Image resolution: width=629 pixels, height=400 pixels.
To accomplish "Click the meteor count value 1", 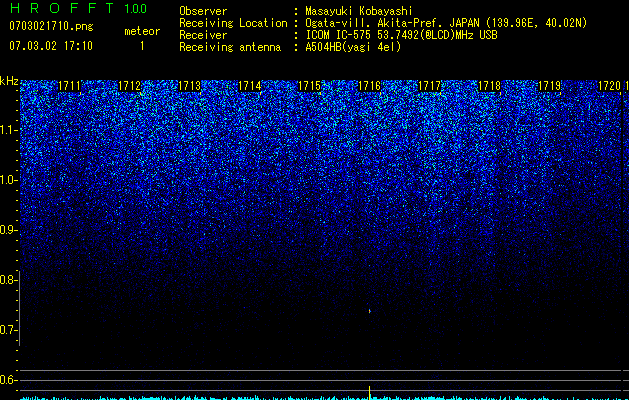I will click(x=142, y=46).
